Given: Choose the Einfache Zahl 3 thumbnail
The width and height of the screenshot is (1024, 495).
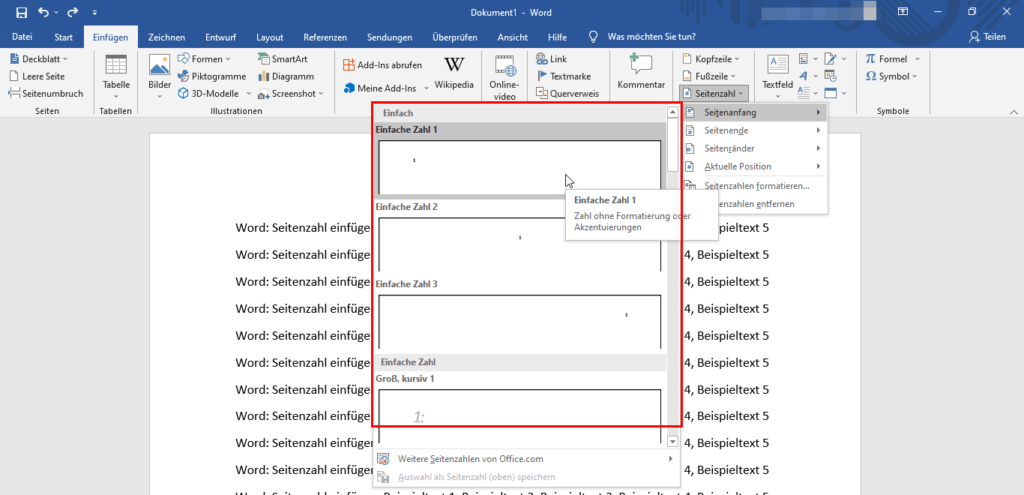Looking at the screenshot, I should [x=519, y=321].
